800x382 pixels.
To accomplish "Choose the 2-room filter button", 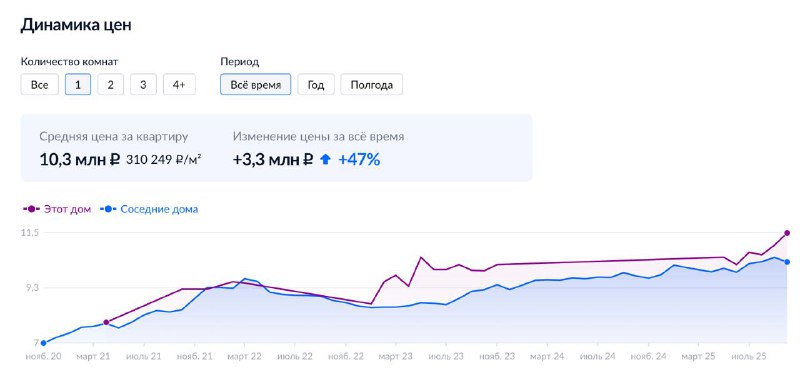I will coord(111,85).
